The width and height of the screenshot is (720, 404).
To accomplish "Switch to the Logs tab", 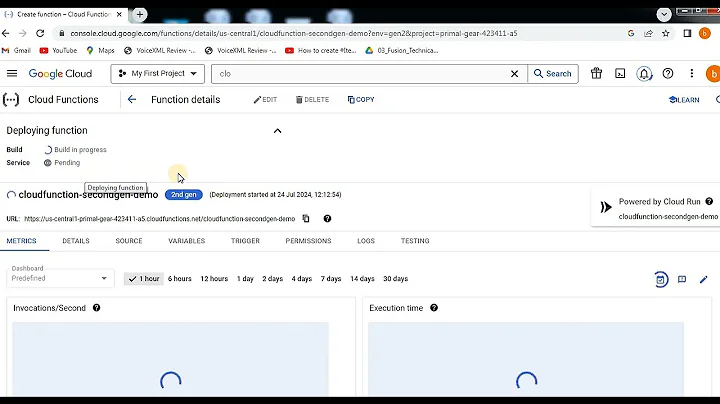I will [366, 241].
